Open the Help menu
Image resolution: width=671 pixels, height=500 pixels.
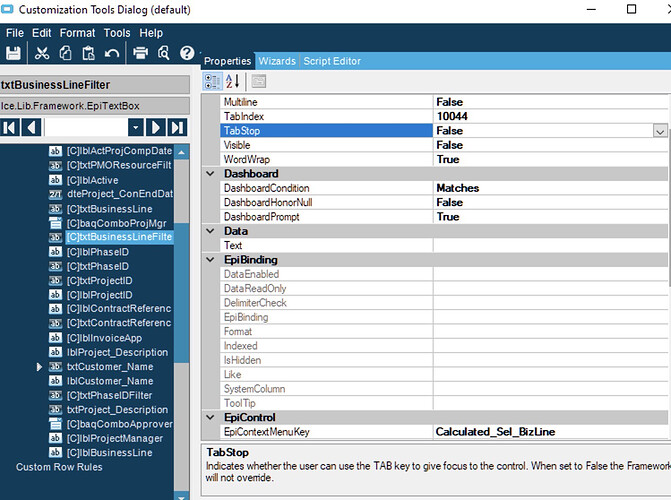pos(151,33)
